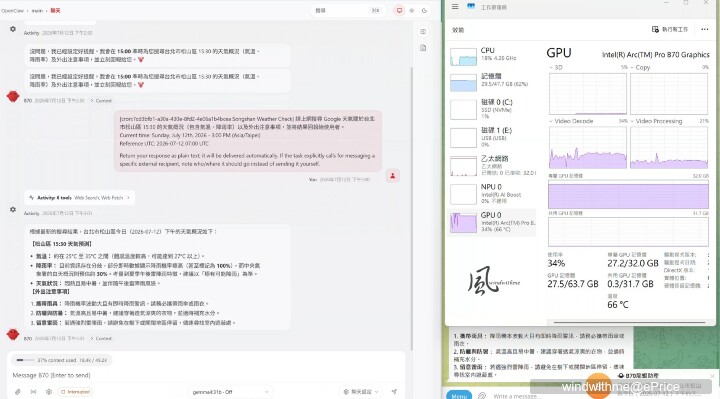720x399 pixels.
Task: Click the 27.2/32.0 GB dedicated memory value
Action: [633, 264]
